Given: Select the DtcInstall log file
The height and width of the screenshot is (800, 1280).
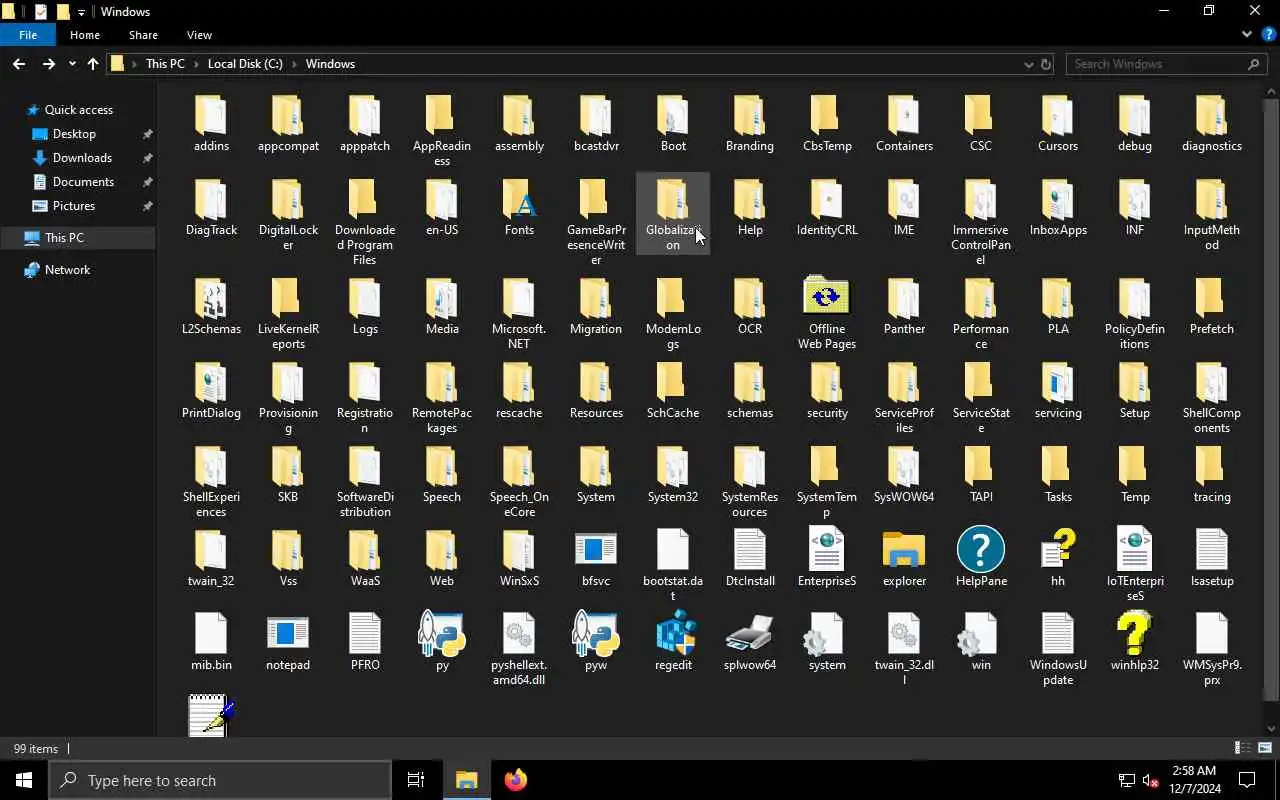Looking at the screenshot, I should (750, 550).
